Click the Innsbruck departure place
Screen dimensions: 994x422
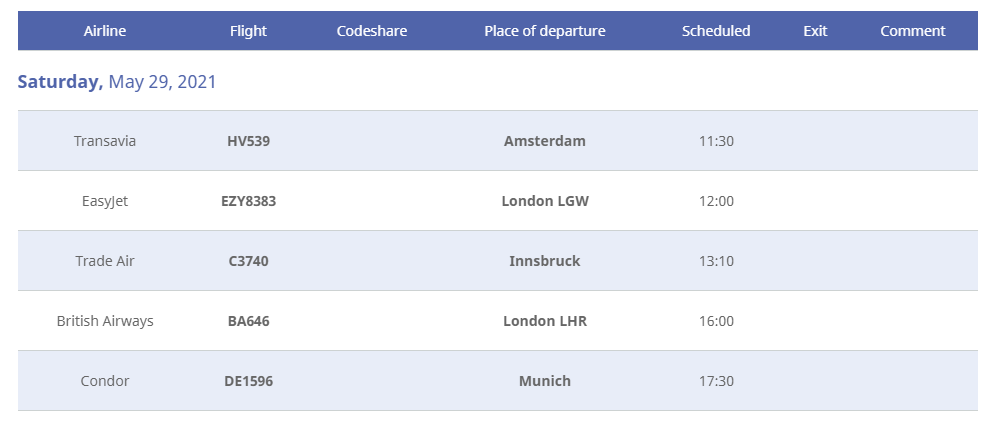coord(545,261)
